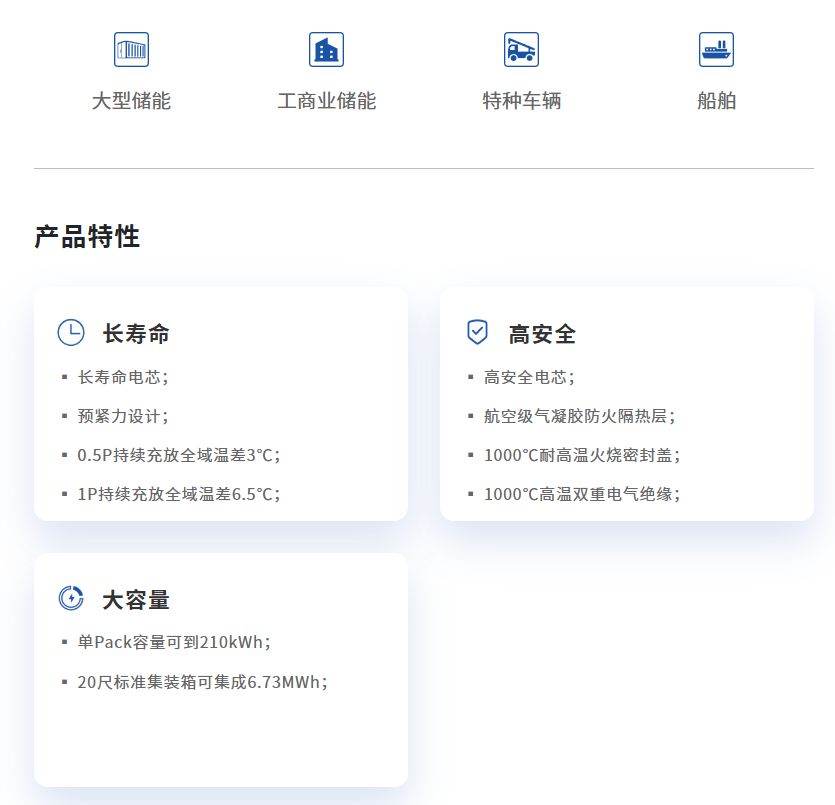
Task: Open the 特种车辆 application text
Action: 521,101
